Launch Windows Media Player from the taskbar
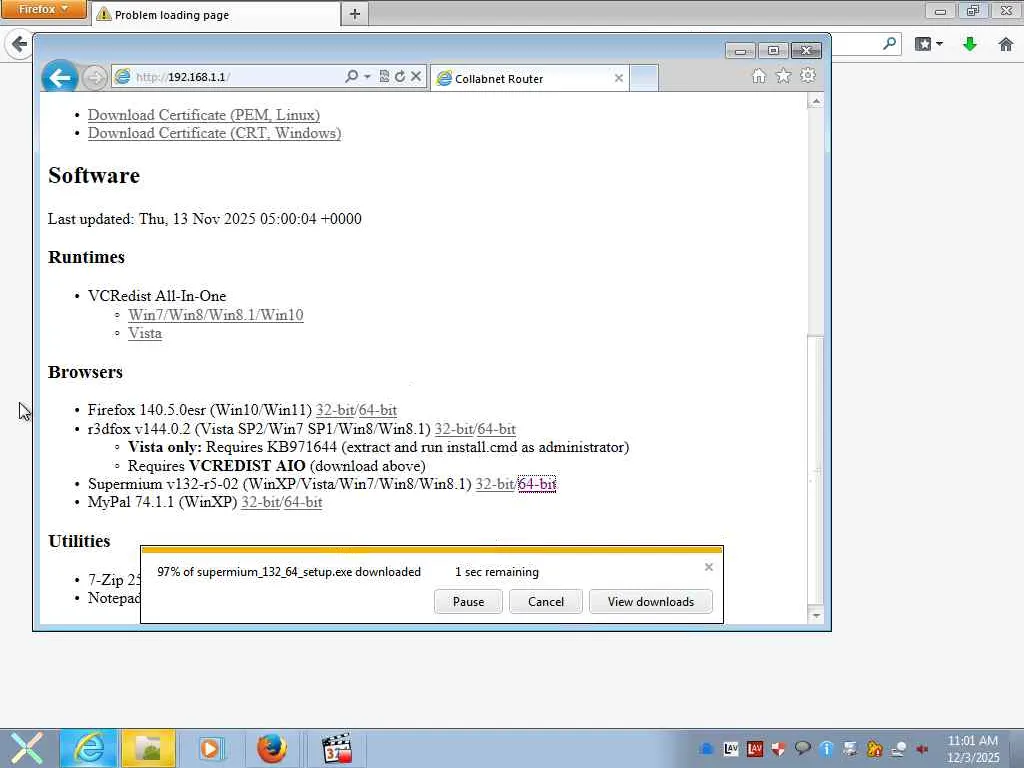Image resolution: width=1024 pixels, height=768 pixels. coord(210,748)
